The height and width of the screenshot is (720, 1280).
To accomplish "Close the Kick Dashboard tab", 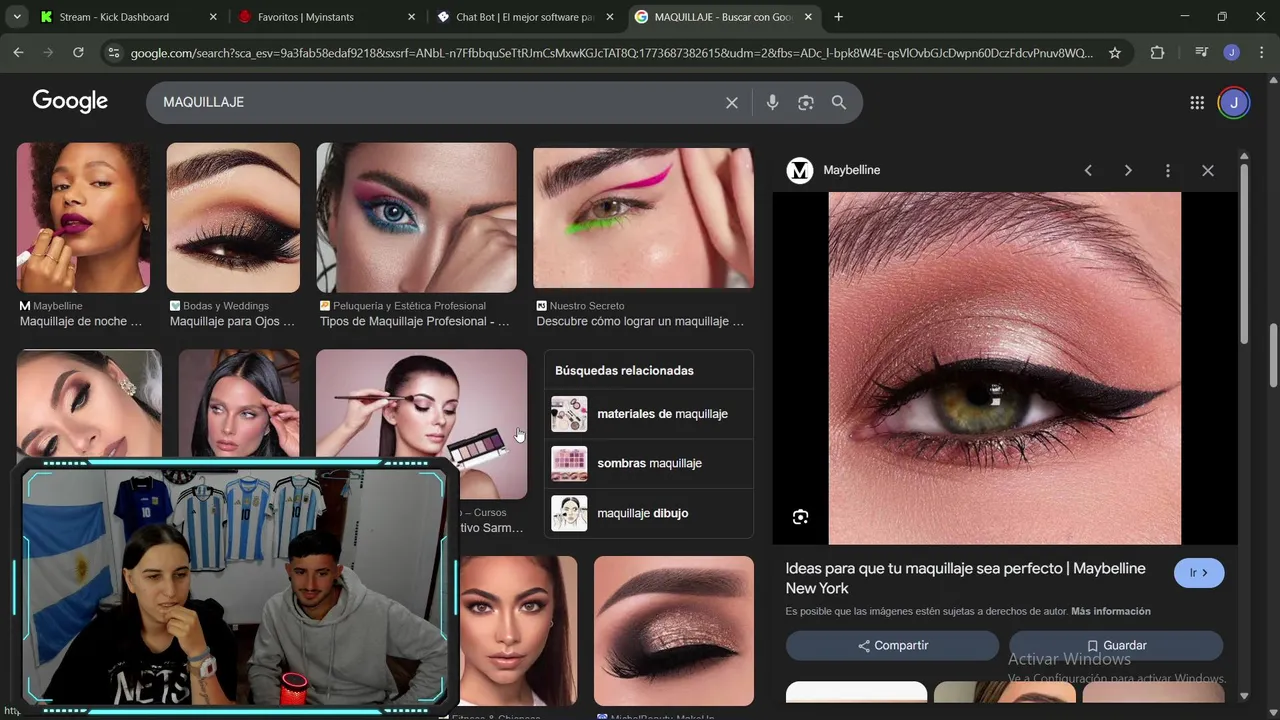I will tap(213, 17).
